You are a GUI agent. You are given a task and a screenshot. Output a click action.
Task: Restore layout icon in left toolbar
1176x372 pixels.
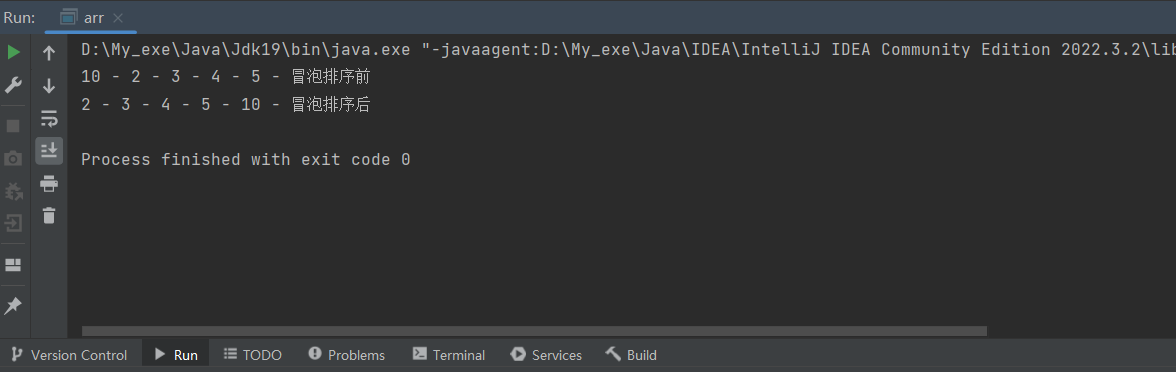point(14,265)
